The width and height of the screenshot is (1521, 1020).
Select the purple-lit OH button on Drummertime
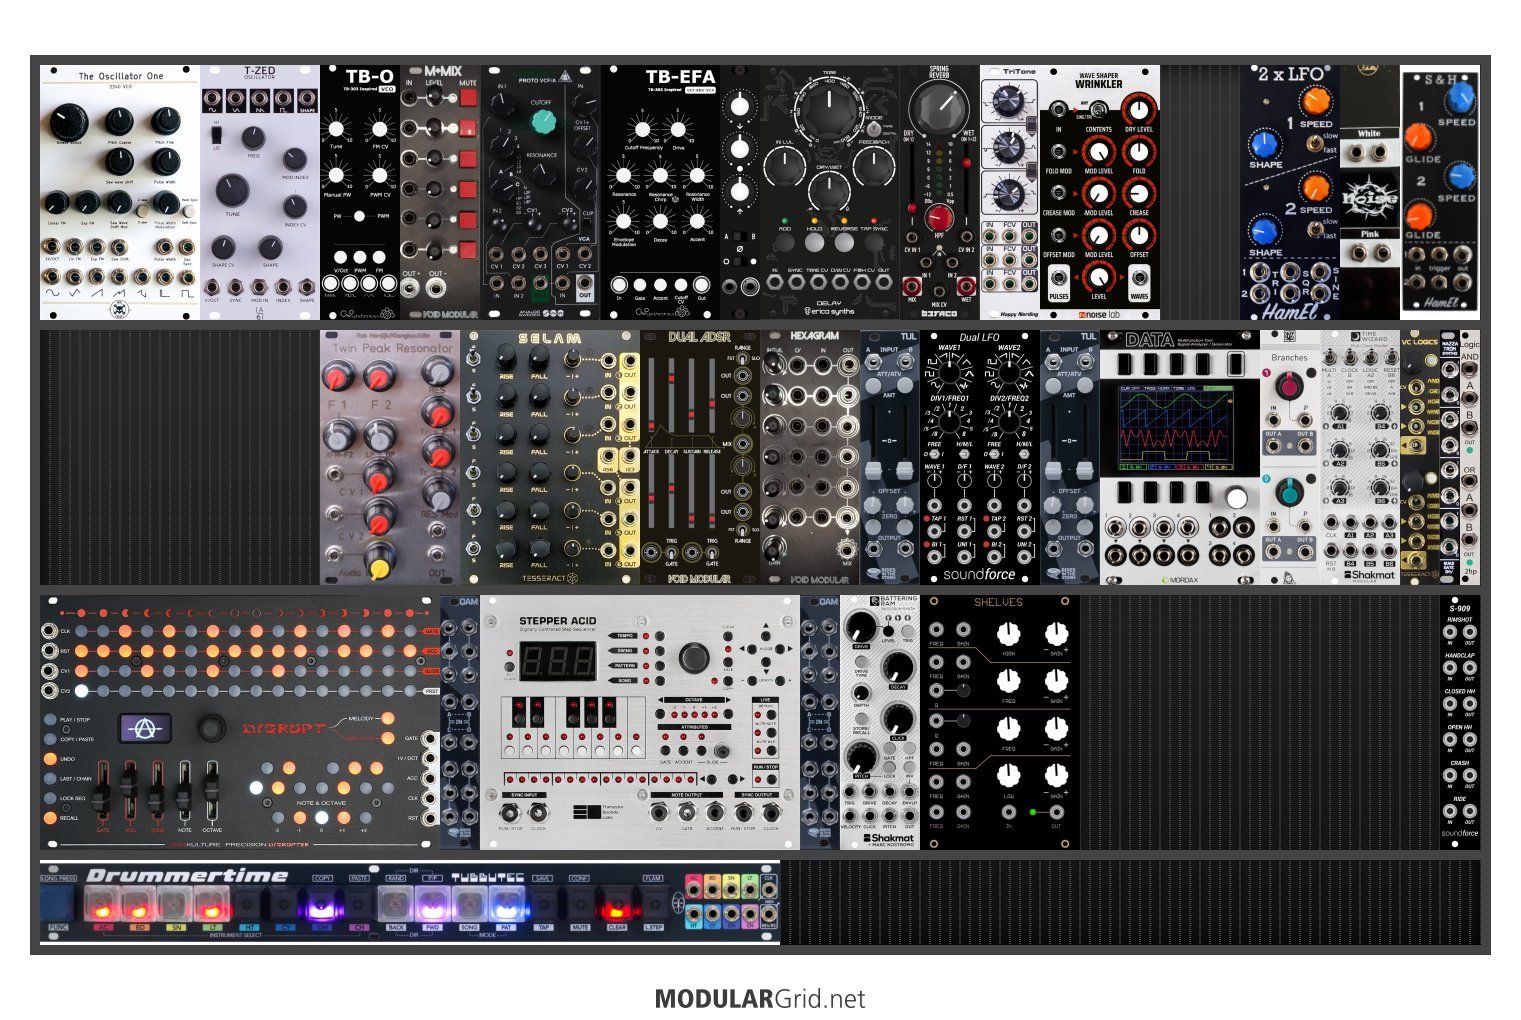coord(322,905)
